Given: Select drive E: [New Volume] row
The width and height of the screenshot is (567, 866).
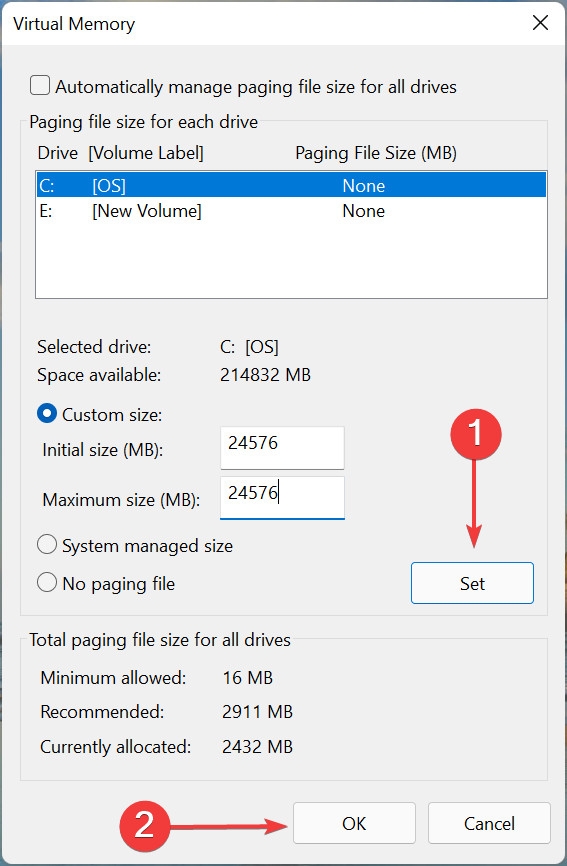Looking at the screenshot, I should click(292, 210).
